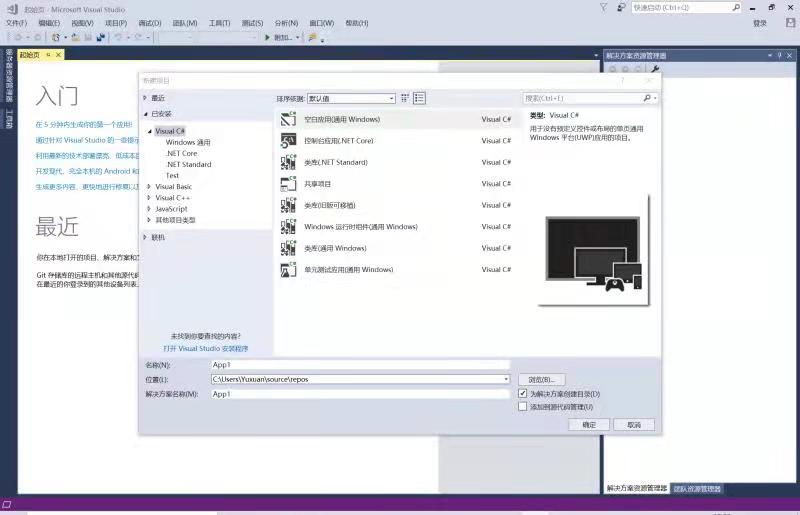Click the green Start debugging arrow
800x515 pixels.
267,37
